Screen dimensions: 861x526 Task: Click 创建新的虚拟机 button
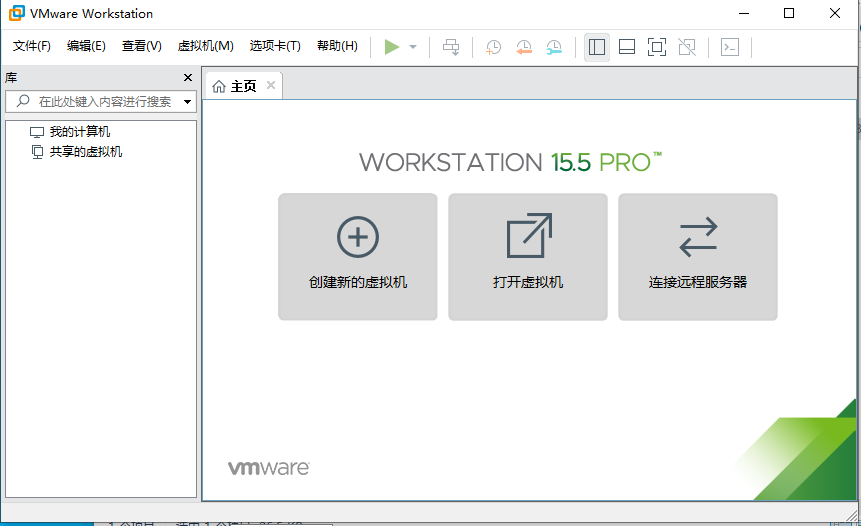pyautogui.click(x=357, y=256)
